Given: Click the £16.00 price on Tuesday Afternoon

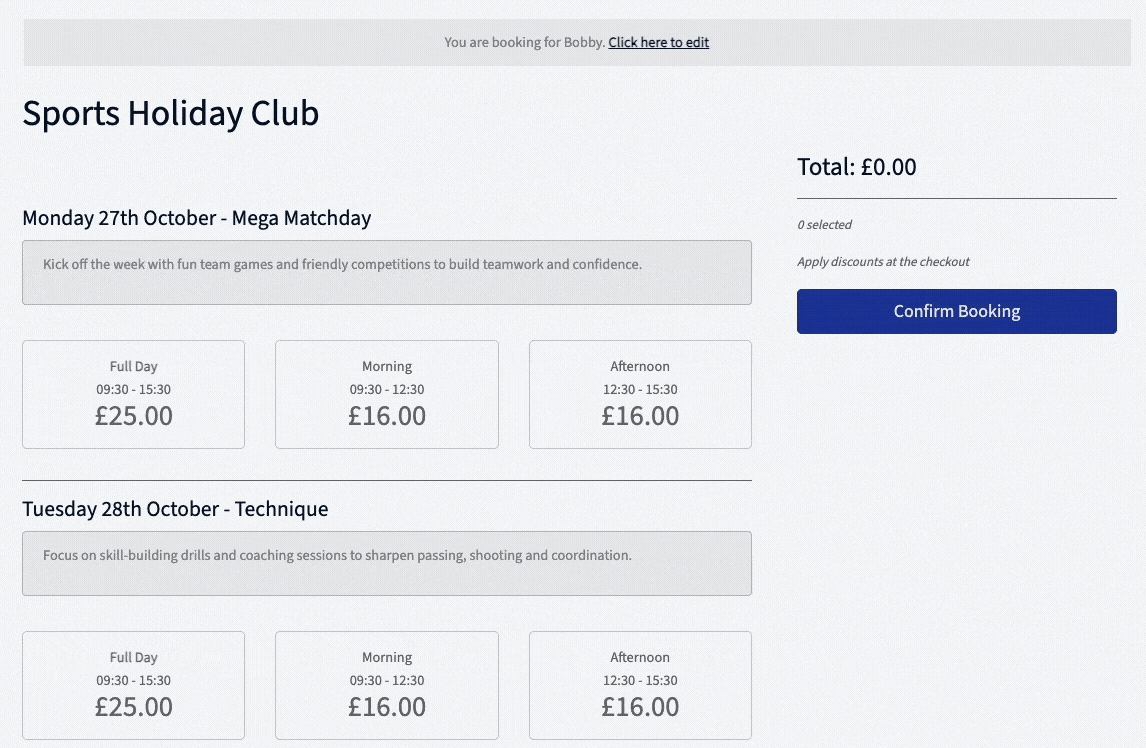Looking at the screenshot, I should click(640, 707).
